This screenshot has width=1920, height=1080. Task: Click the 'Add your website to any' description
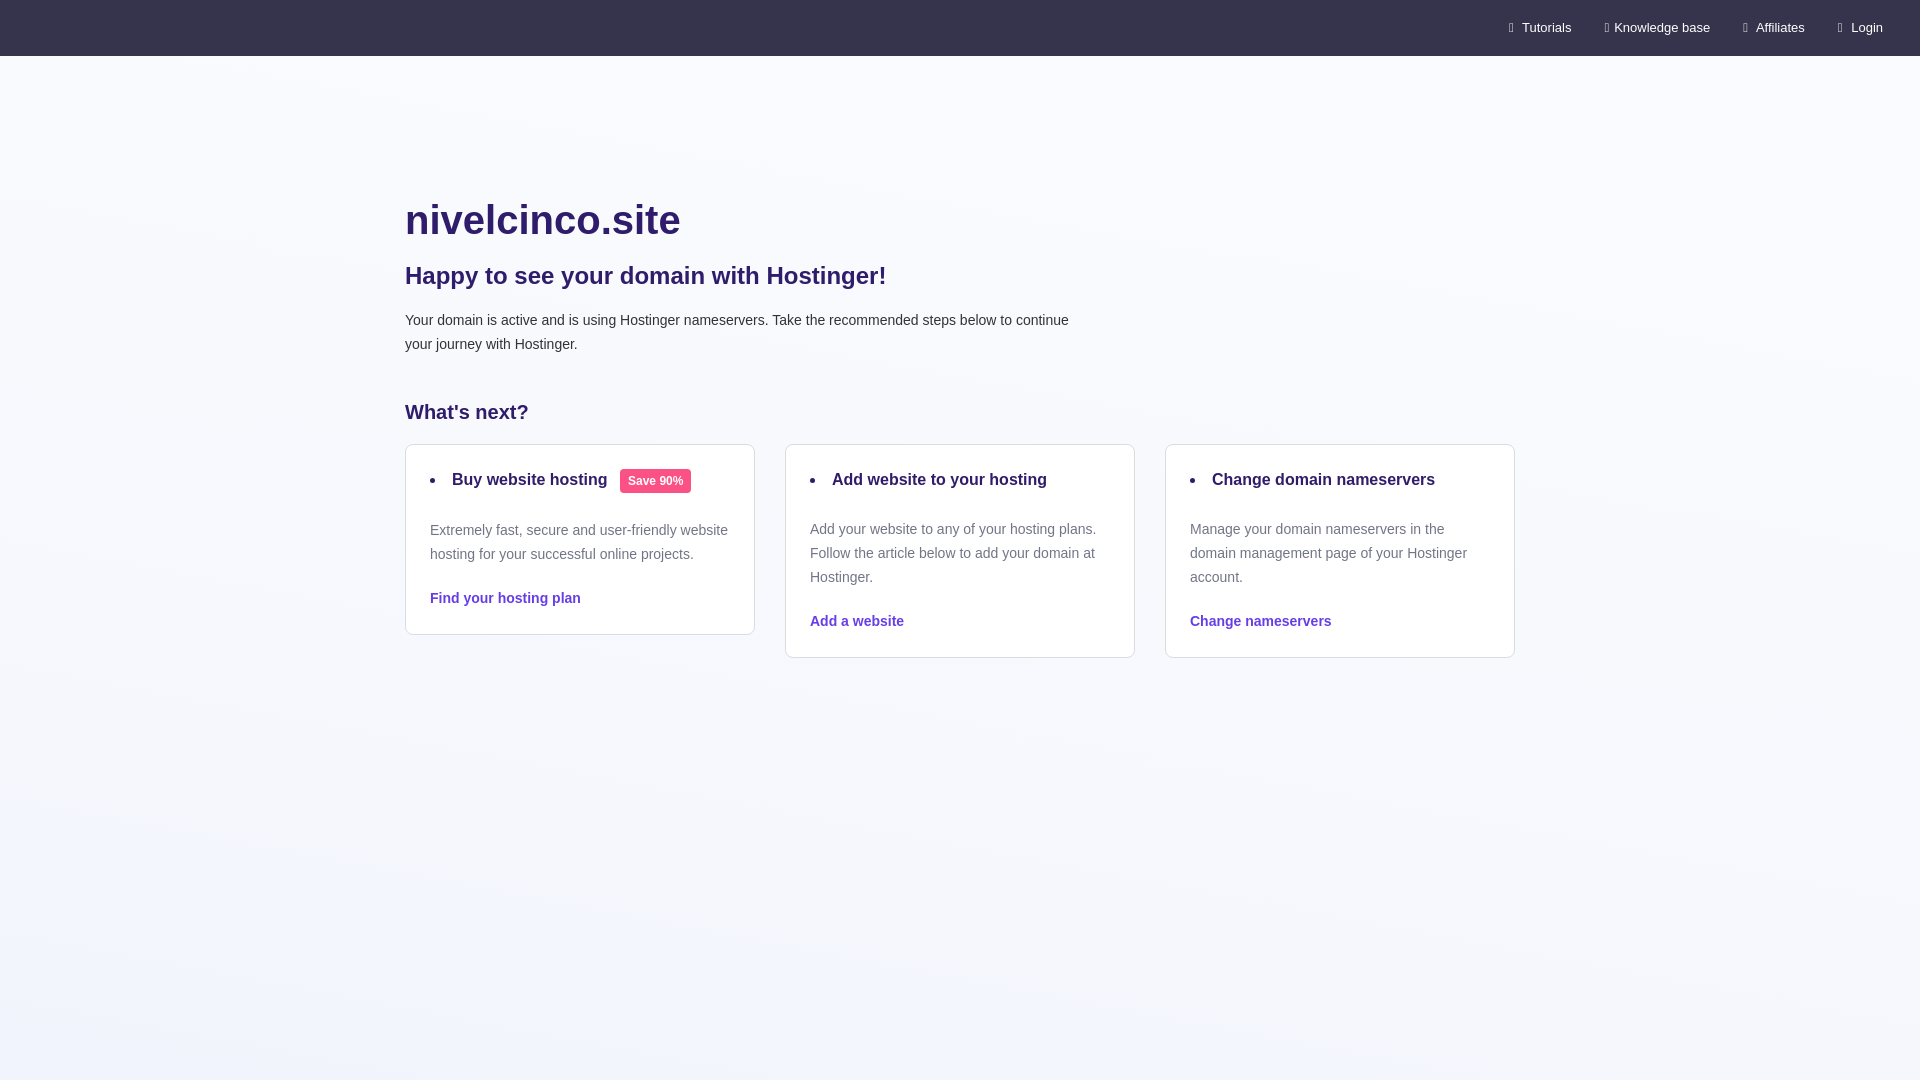[953, 553]
